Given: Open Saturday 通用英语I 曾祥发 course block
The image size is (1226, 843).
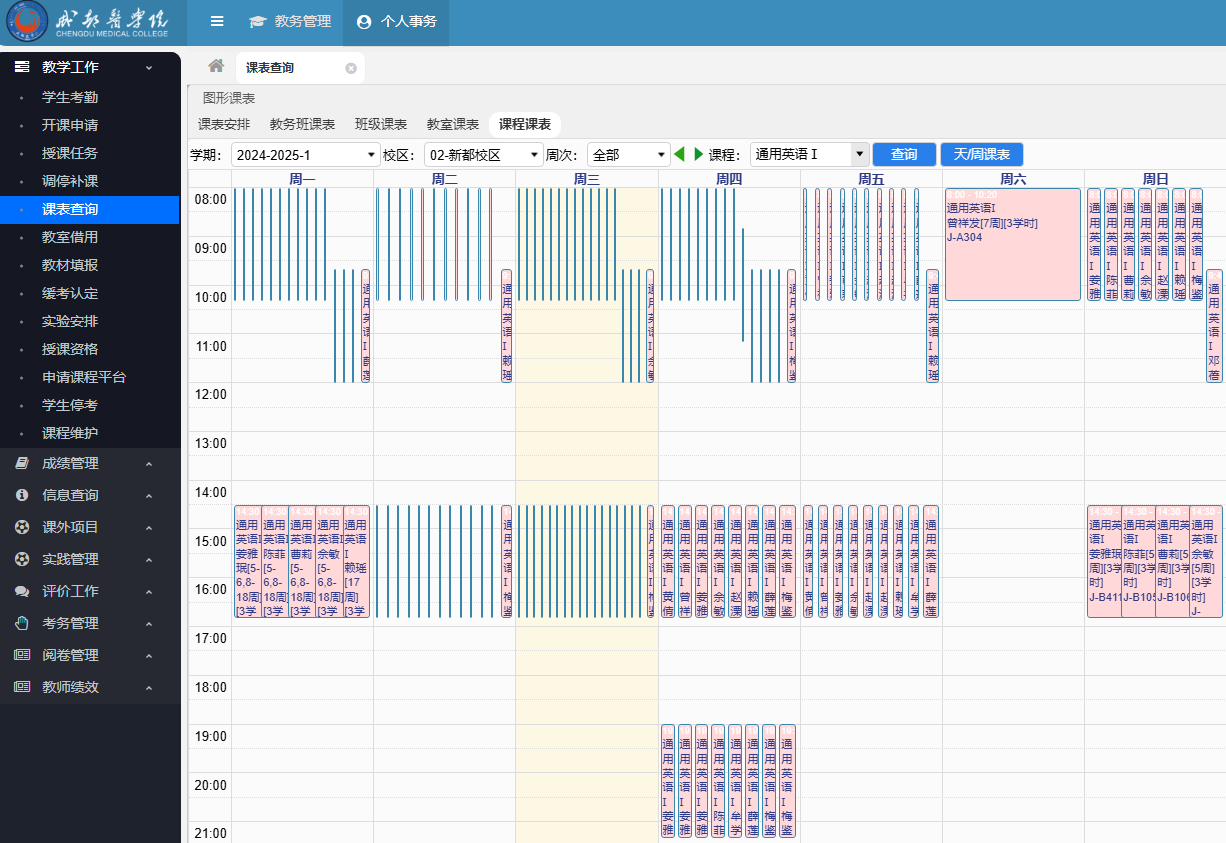Looking at the screenshot, I should coord(1012,244).
